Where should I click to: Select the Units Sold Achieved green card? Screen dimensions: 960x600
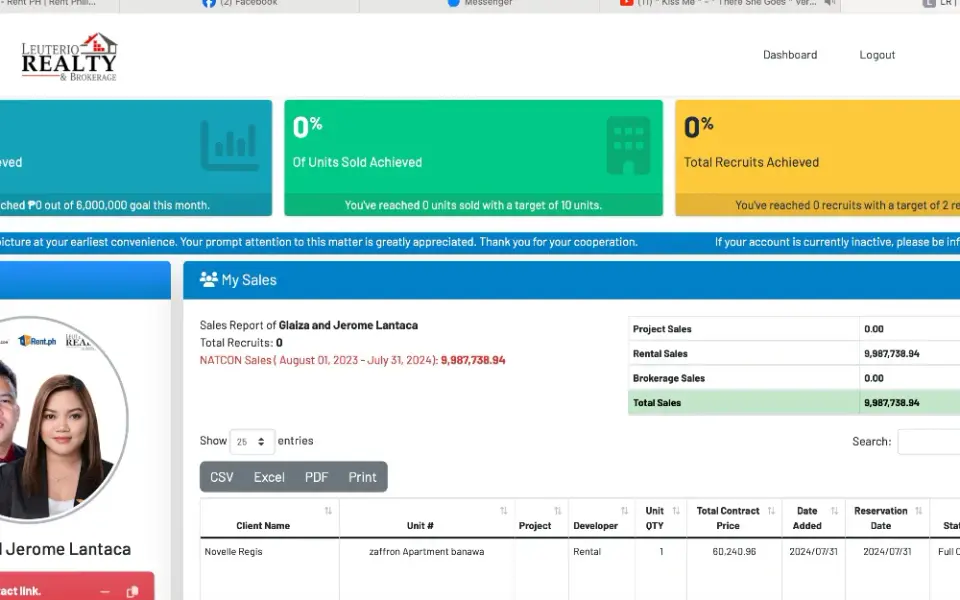pyautogui.click(x=473, y=157)
